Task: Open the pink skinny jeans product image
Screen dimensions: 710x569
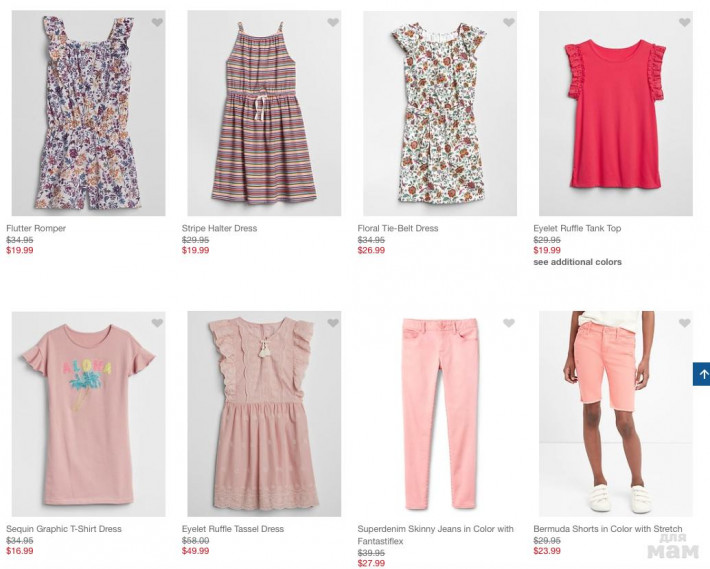Action: [440, 413]
